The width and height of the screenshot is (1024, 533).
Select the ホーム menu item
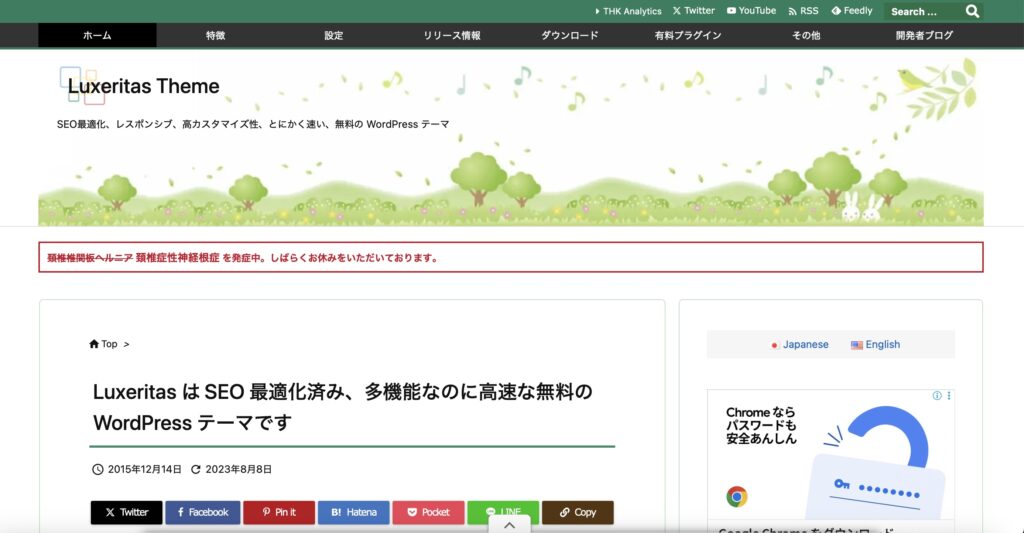click(97, 35)
